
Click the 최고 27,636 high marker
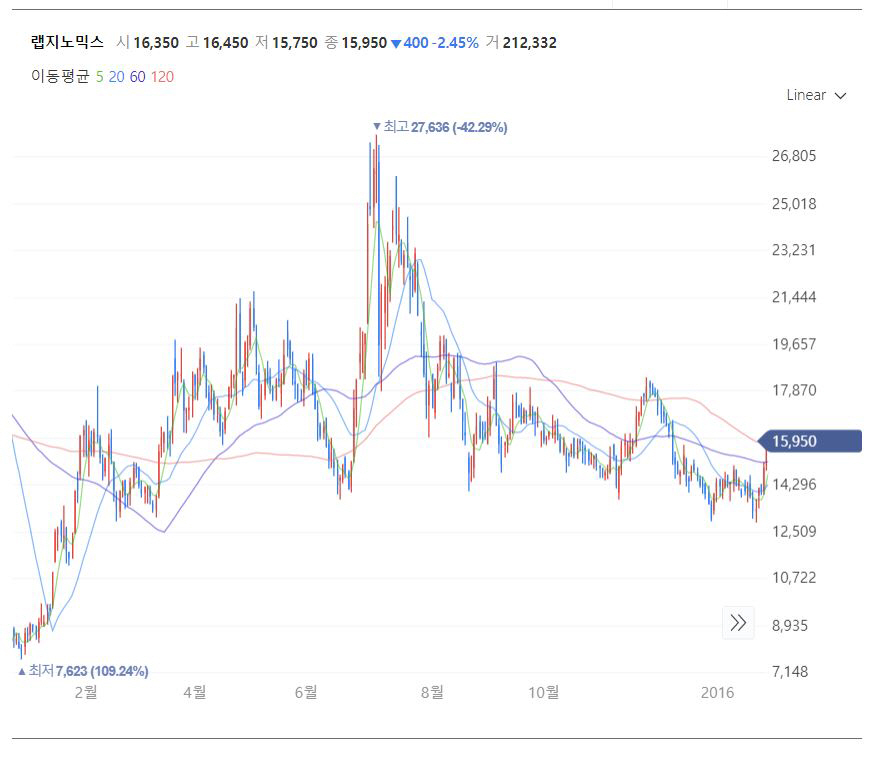[x=440, y=127]
